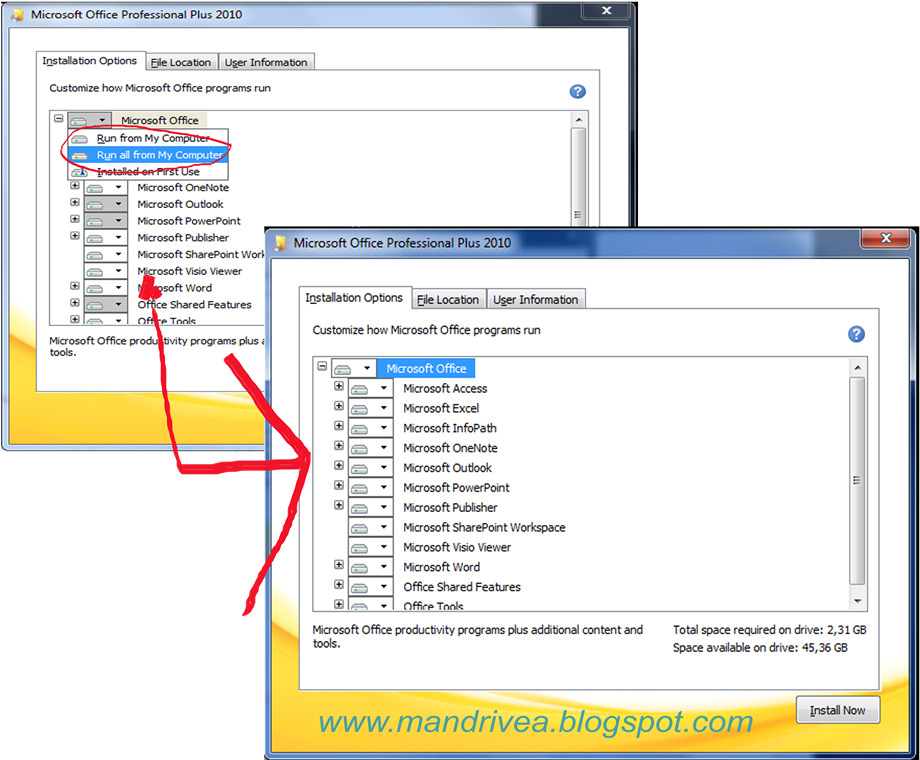Screen dimensions: 920x760
Task: Expand front window Microsoft PowerPoint node
Action: coord(339,485)
